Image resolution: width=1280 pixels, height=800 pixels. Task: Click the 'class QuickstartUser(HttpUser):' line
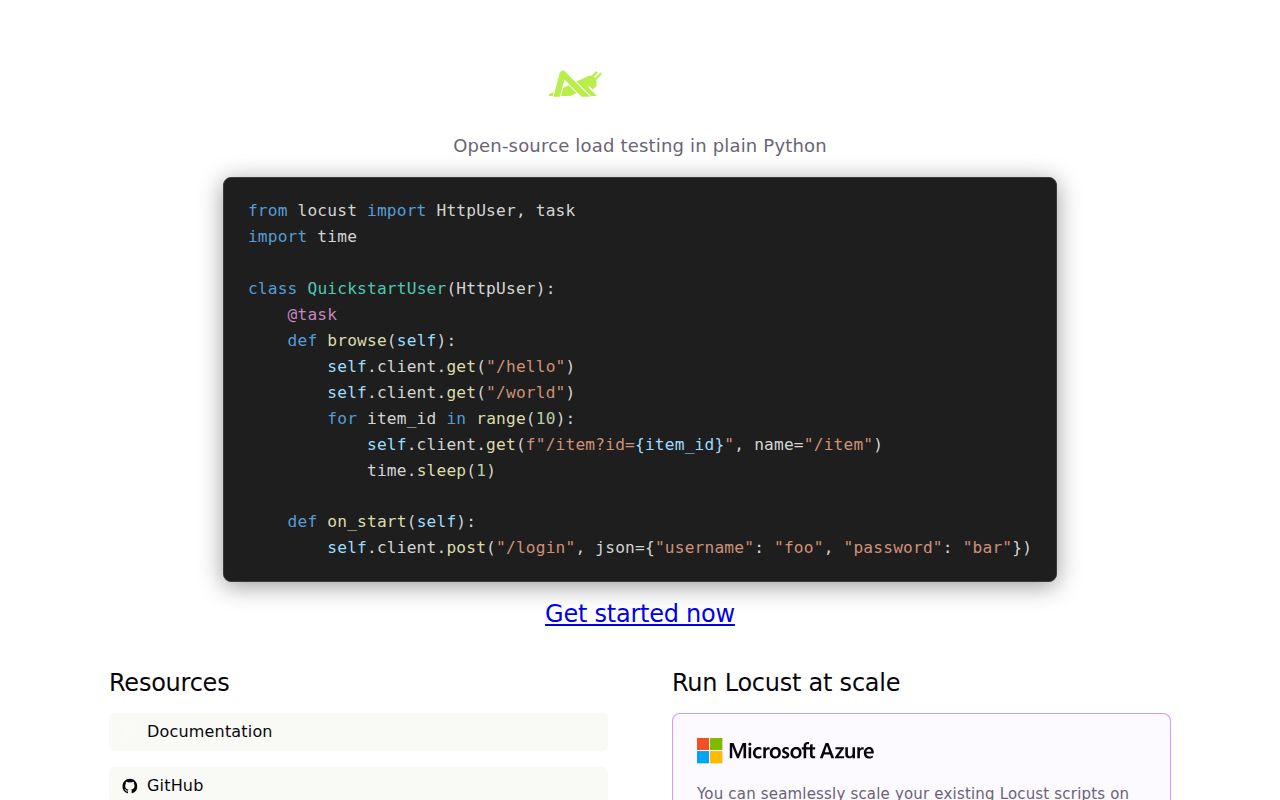click(x=401, y=288)
